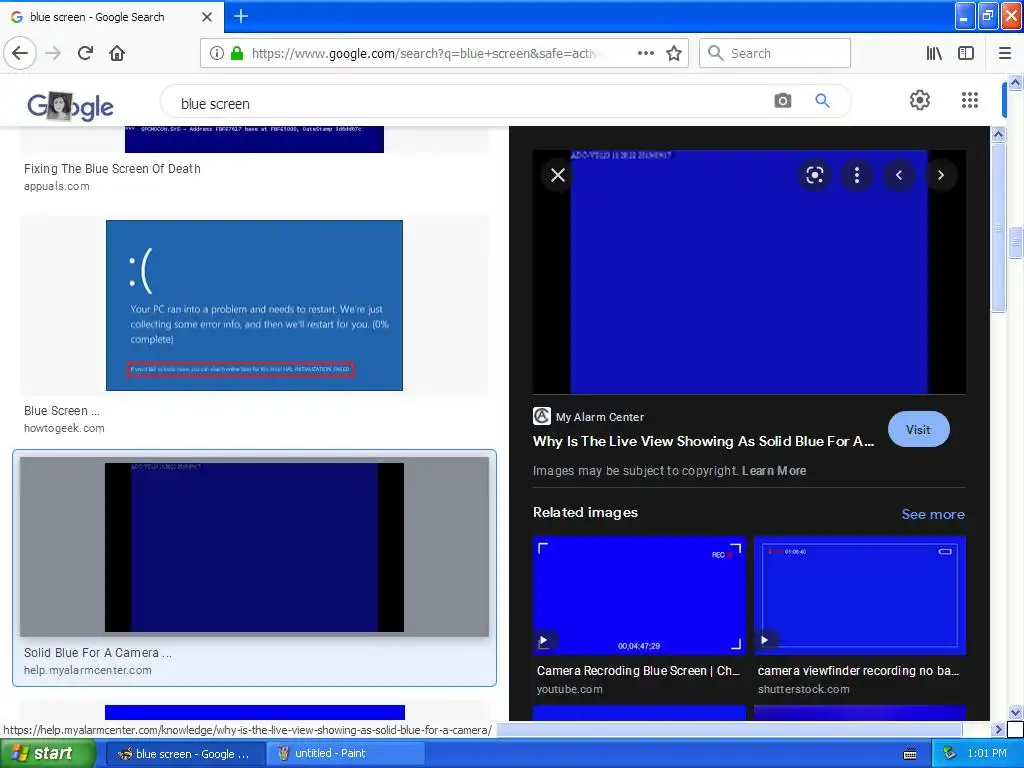Toggle the sidebar view icon
Screen dimensions: 1024x768
click(x=966, y=53)
